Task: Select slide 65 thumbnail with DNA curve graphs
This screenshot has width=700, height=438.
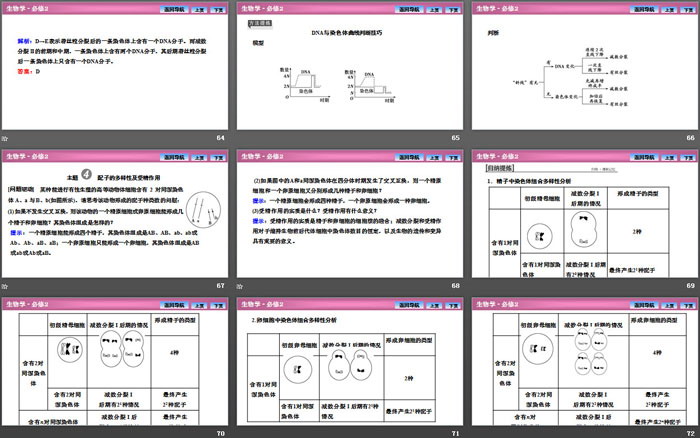Action: point(350,66)
